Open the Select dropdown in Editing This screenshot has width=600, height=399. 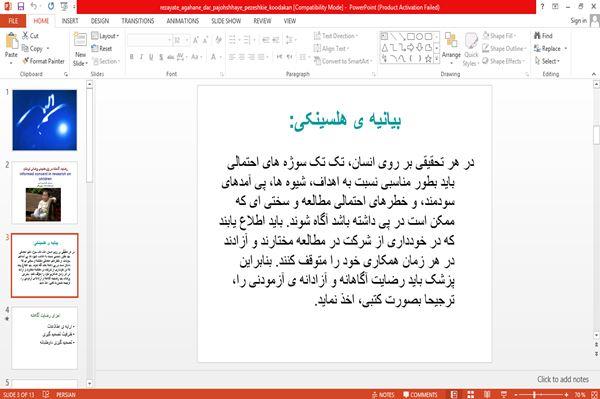click(547, 61)
